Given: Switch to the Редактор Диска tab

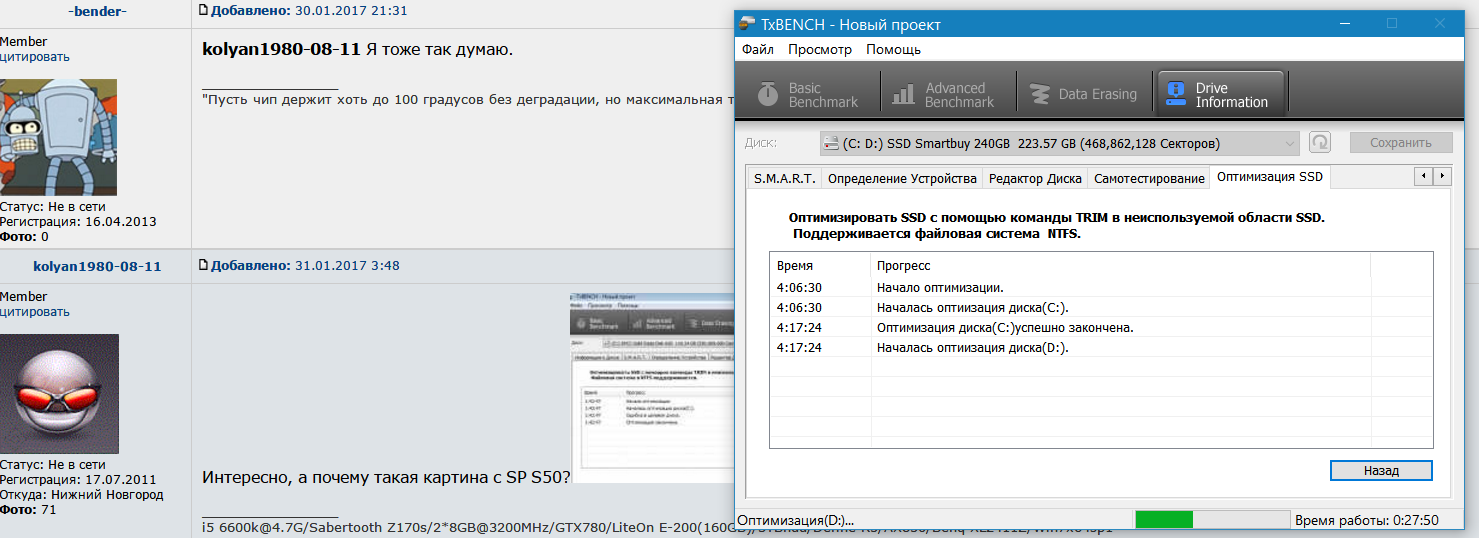Looking at the screenshot, I should 1035,179.
